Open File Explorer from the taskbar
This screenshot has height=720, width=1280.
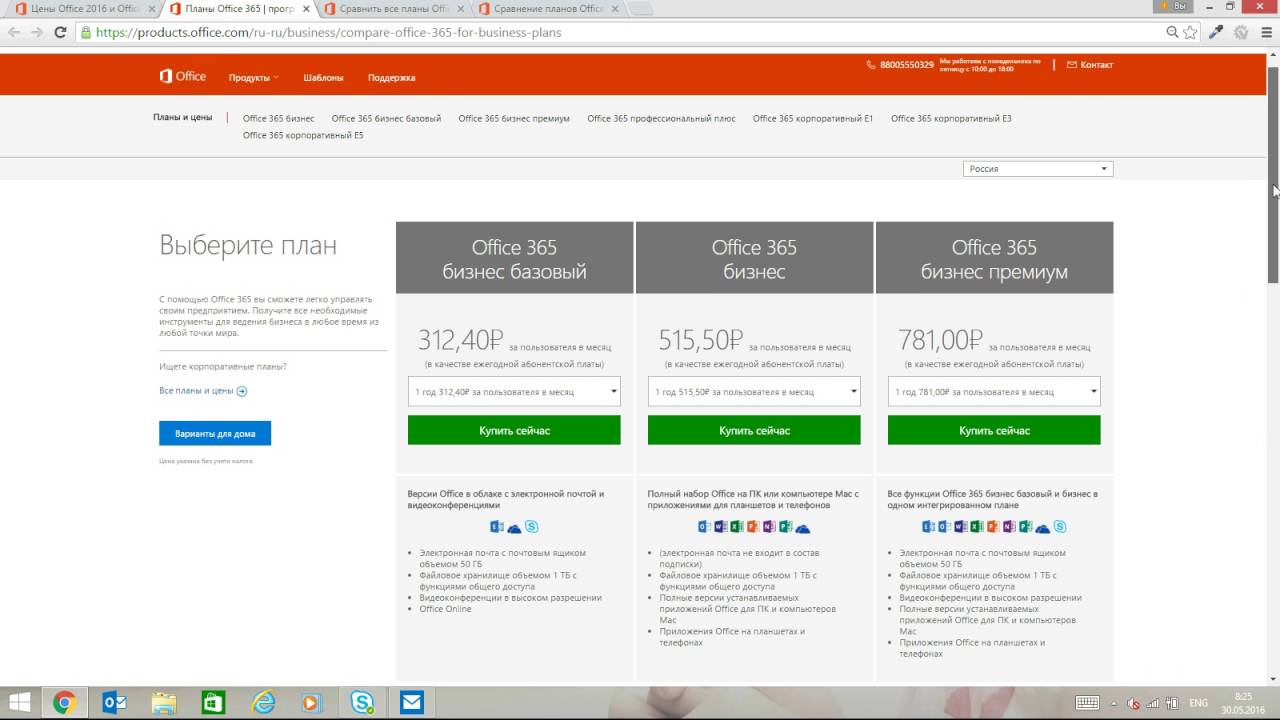tap(164, 703)
